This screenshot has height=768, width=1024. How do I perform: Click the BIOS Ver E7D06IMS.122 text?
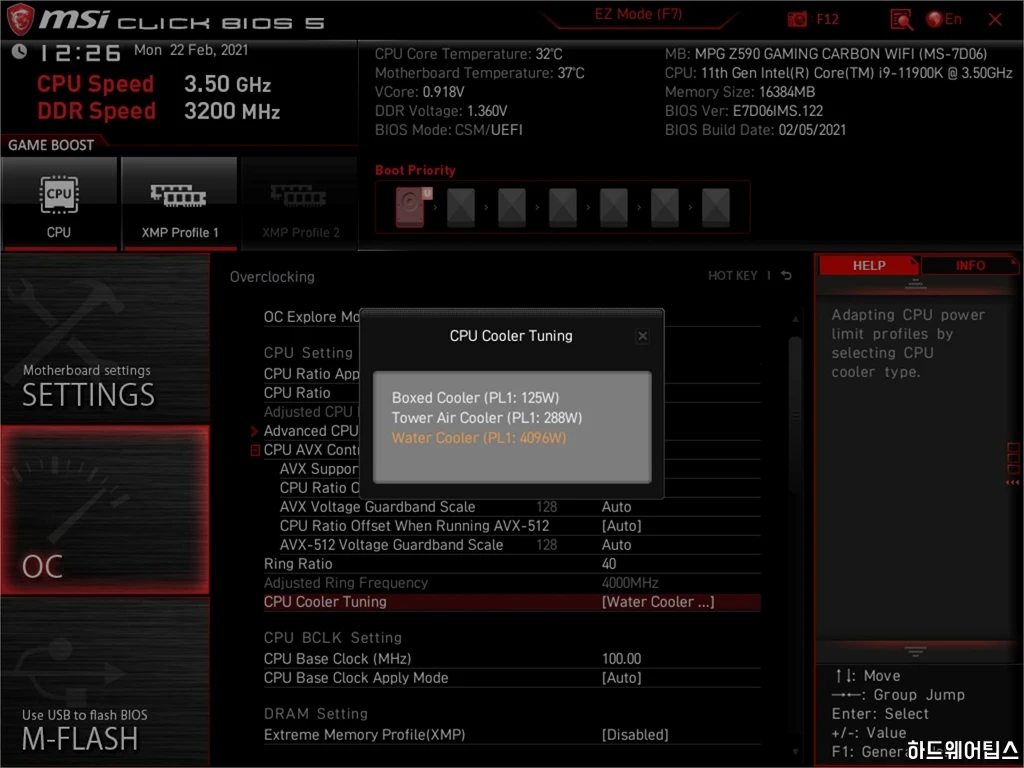click(744, 111)
